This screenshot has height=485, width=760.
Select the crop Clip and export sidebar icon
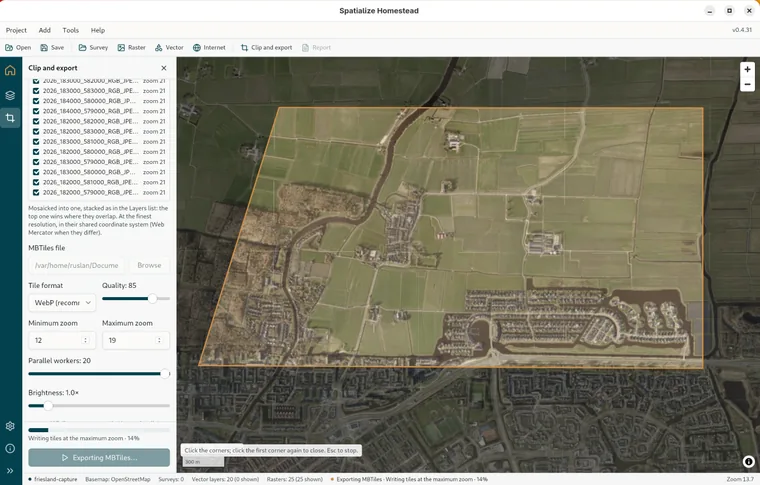10,118
